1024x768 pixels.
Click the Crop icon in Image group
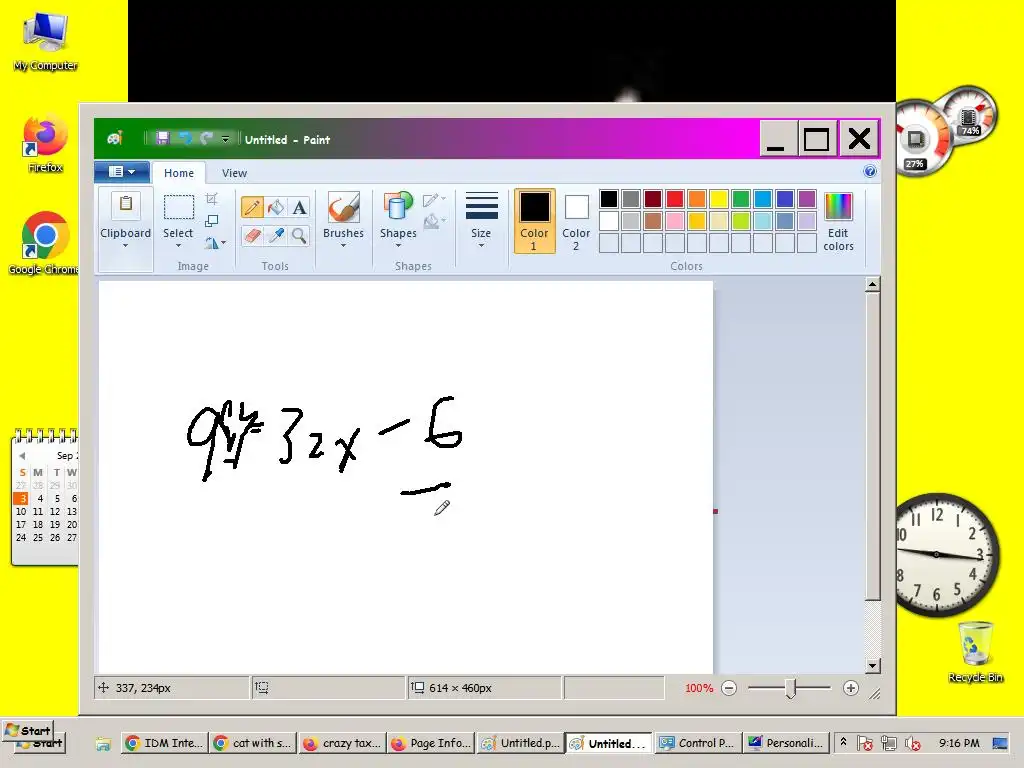[x=211, y=199]
